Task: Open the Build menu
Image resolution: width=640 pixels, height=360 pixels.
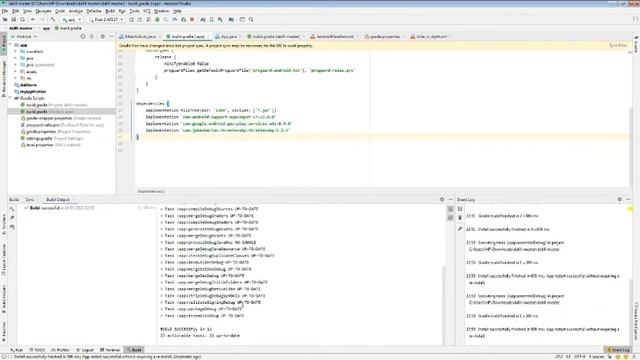Action: pyautogui.click(x=110, y=11)
